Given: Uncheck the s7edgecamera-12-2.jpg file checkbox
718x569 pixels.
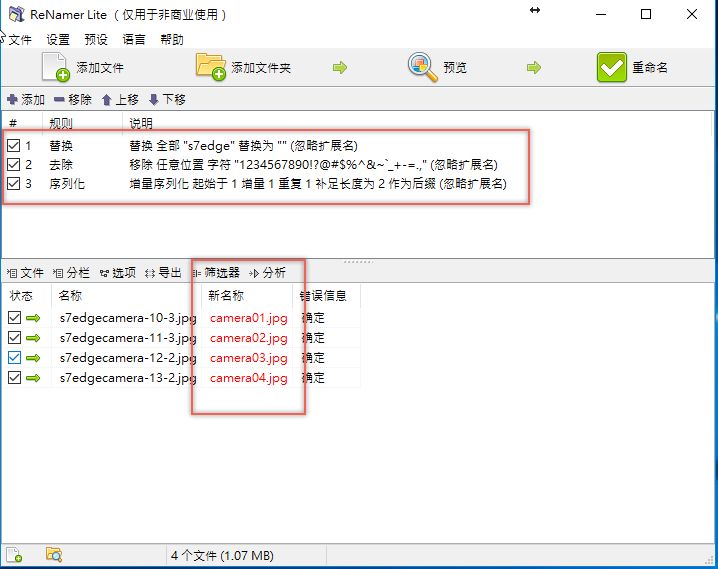Looking at the screenshot, I should [x=15, y=358].
